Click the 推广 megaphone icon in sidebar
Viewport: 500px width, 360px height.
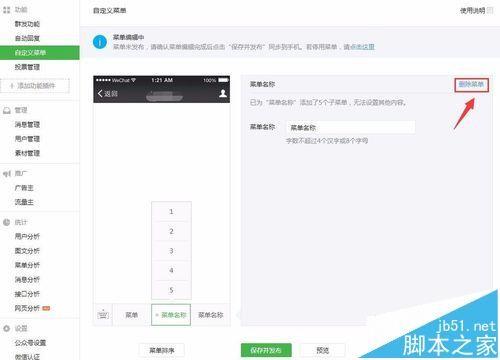click(x=7, y=174)
